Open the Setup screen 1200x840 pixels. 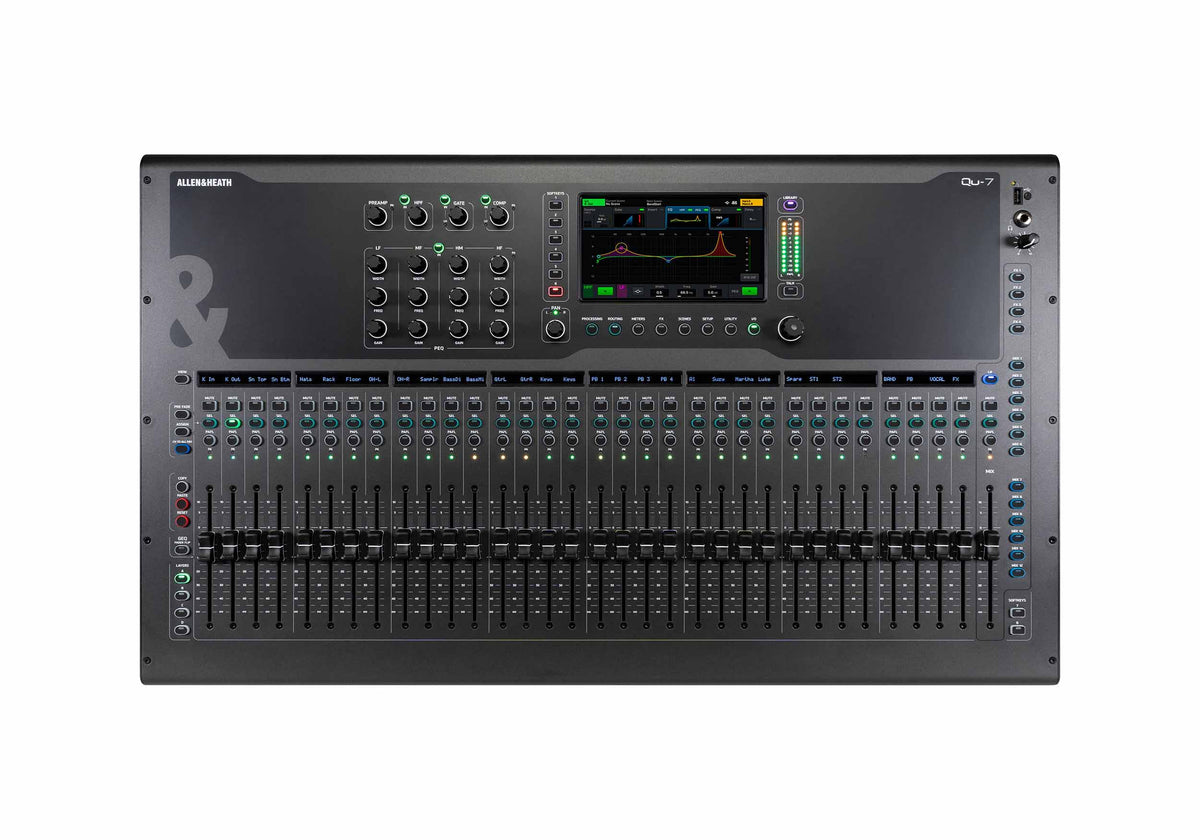coord(707,328)
